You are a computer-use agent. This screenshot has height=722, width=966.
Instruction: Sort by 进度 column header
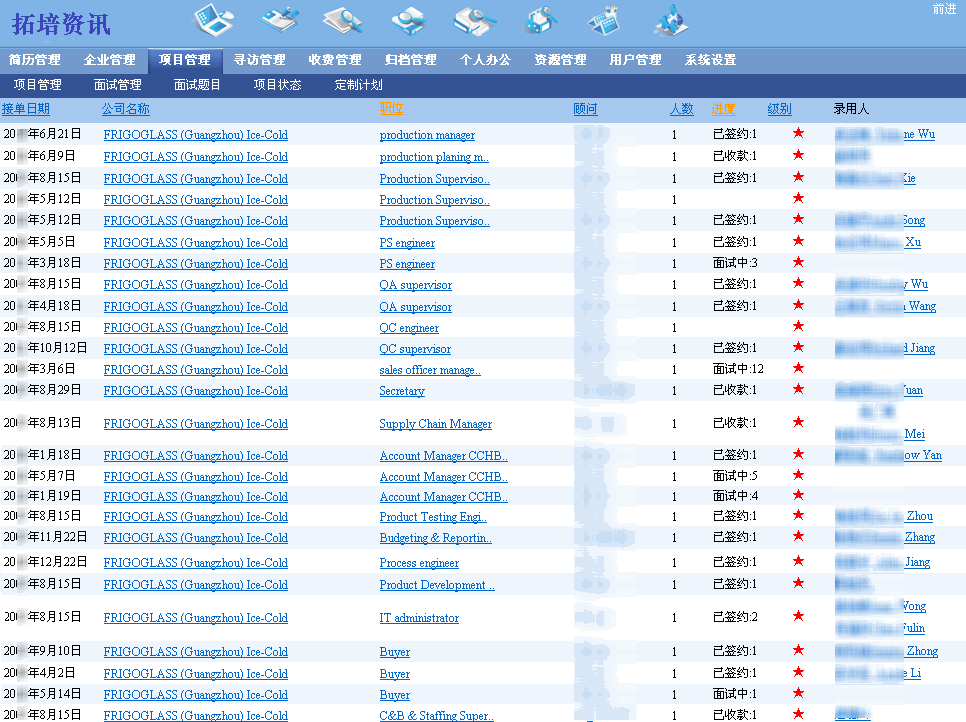tap(723, 109)
